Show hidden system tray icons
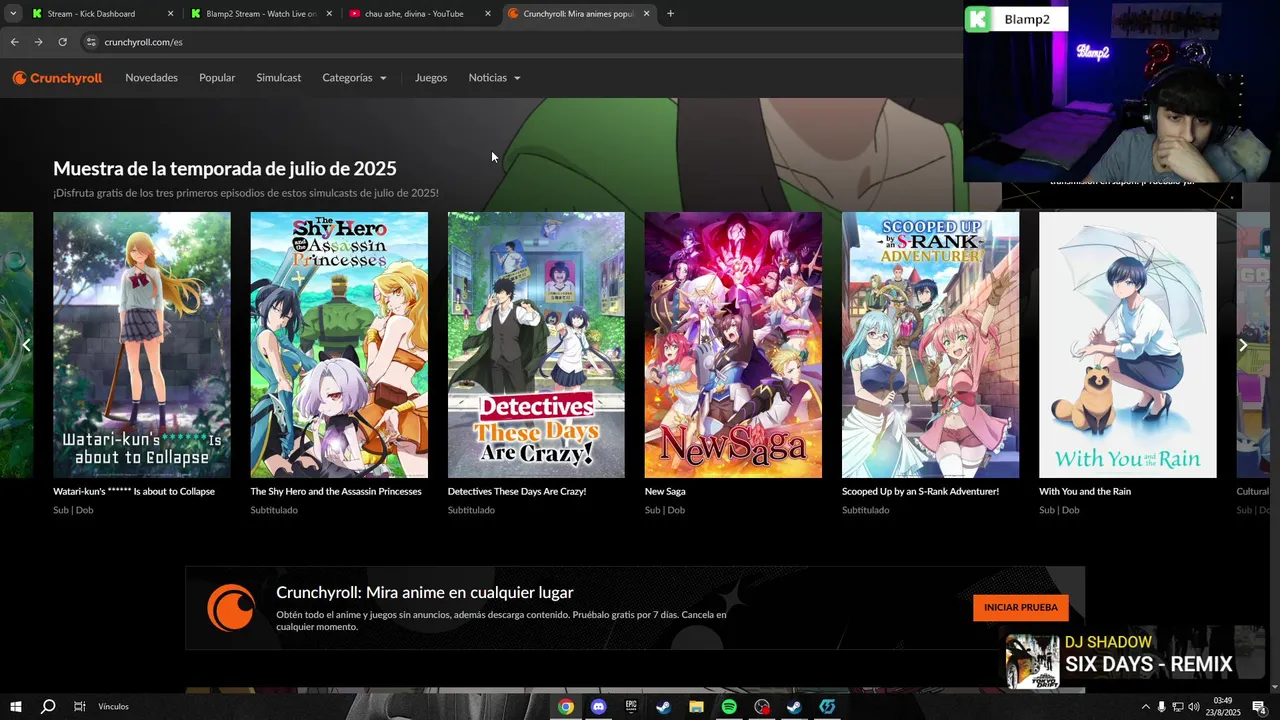 point(1145,707)
